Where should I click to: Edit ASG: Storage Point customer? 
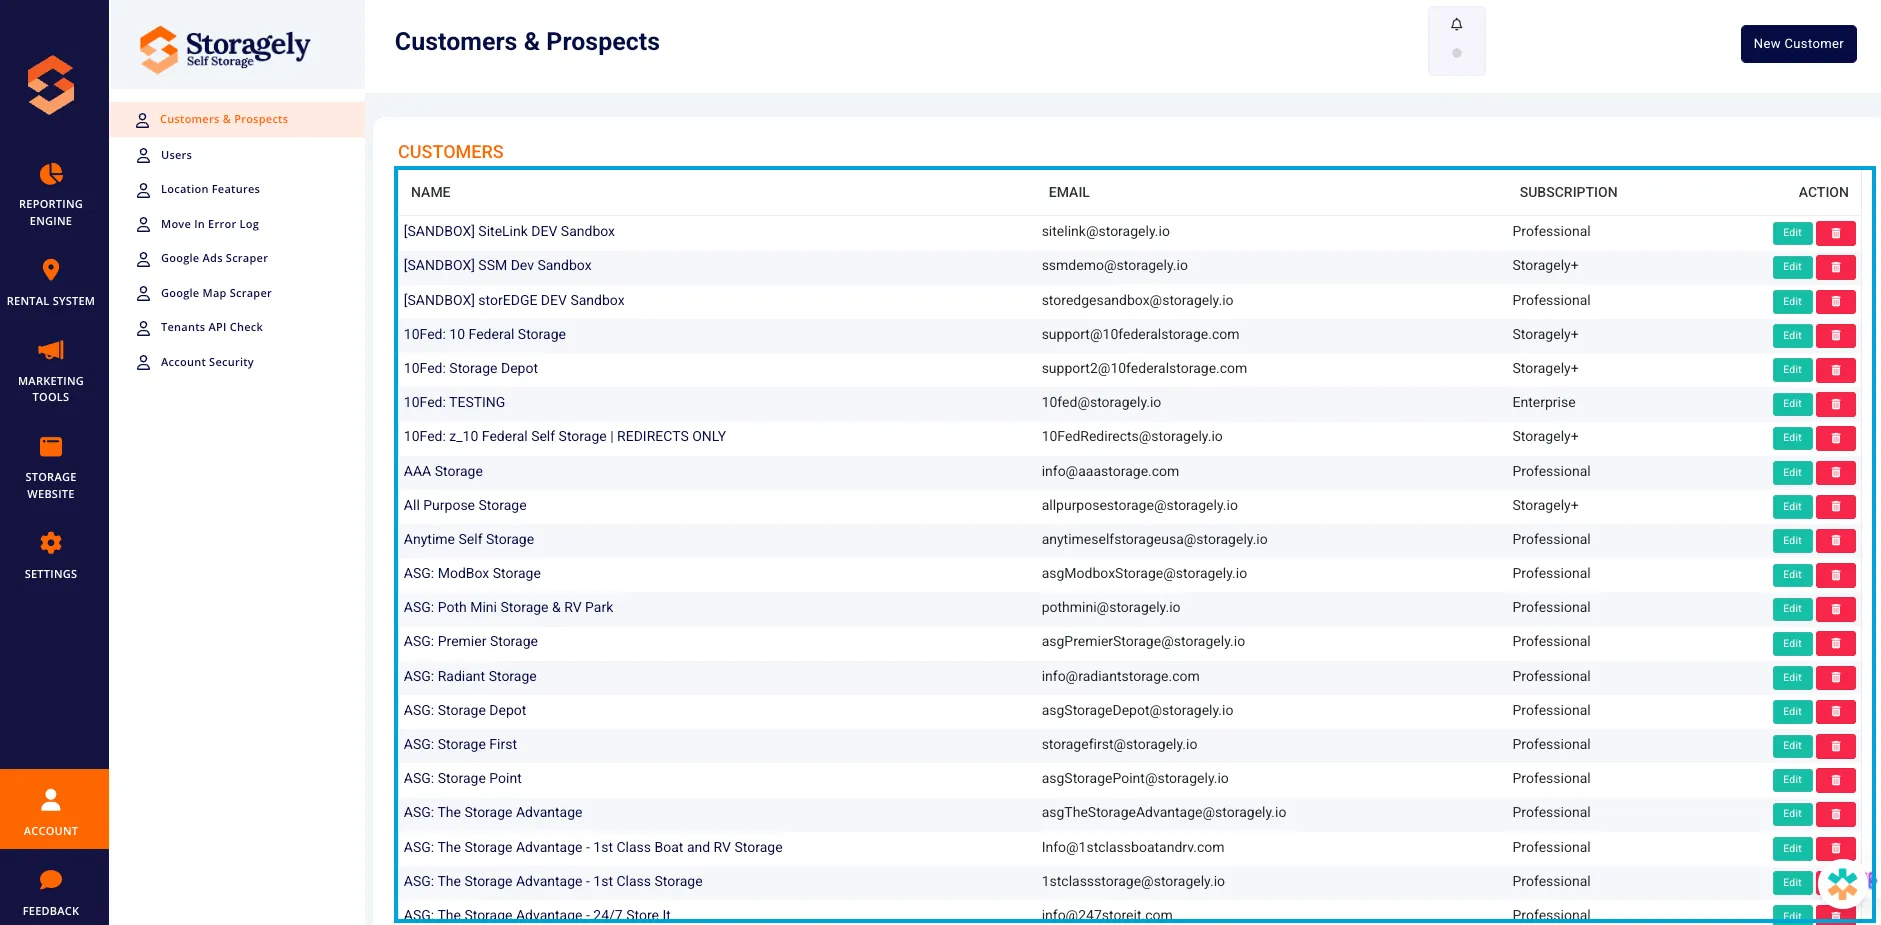(1792, 780)
